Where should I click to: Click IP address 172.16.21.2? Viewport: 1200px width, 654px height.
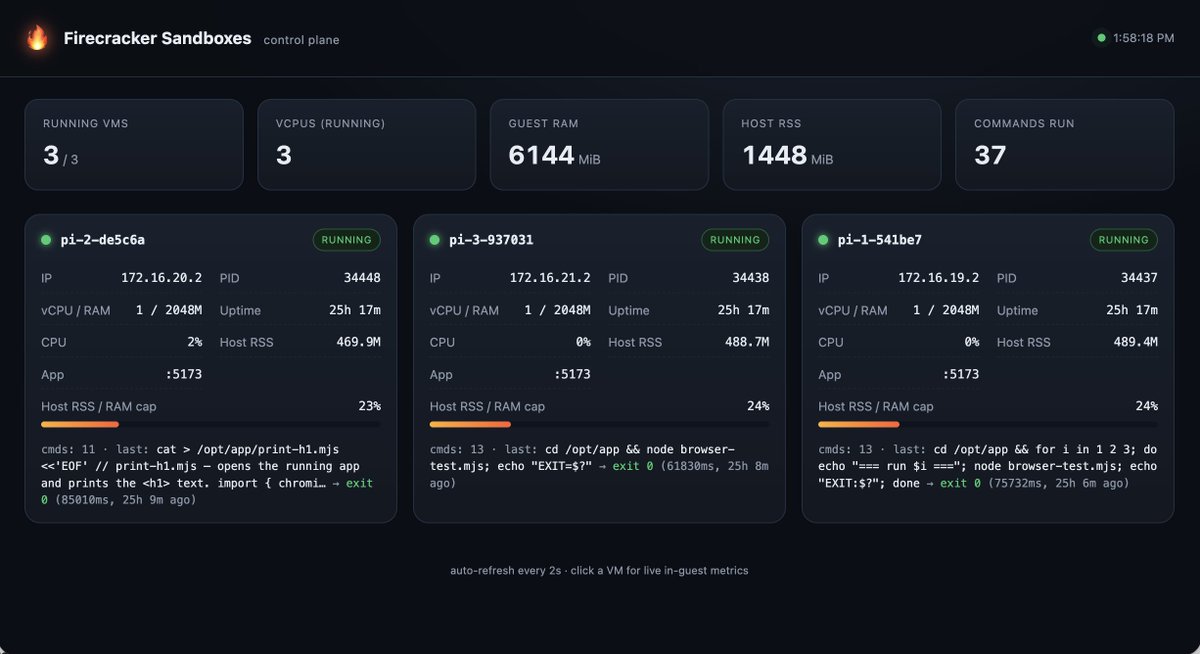550,278
